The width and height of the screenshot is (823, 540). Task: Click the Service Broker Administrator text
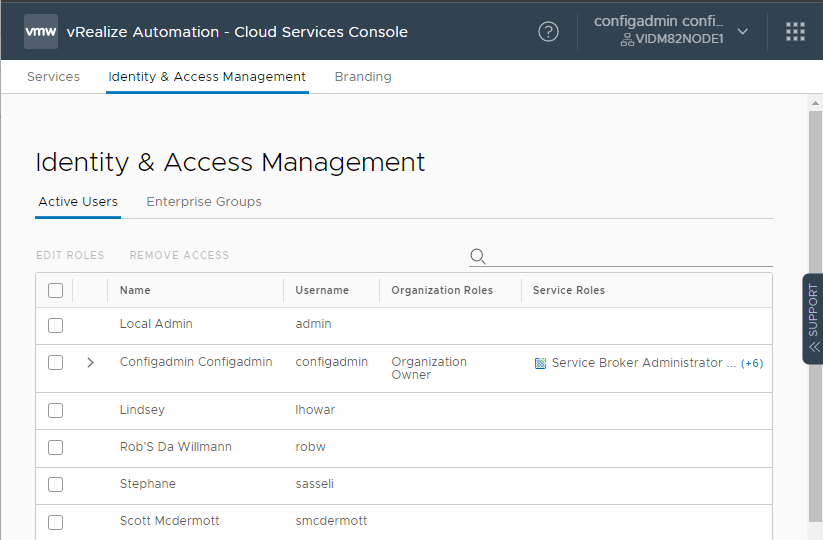point(637,363)
